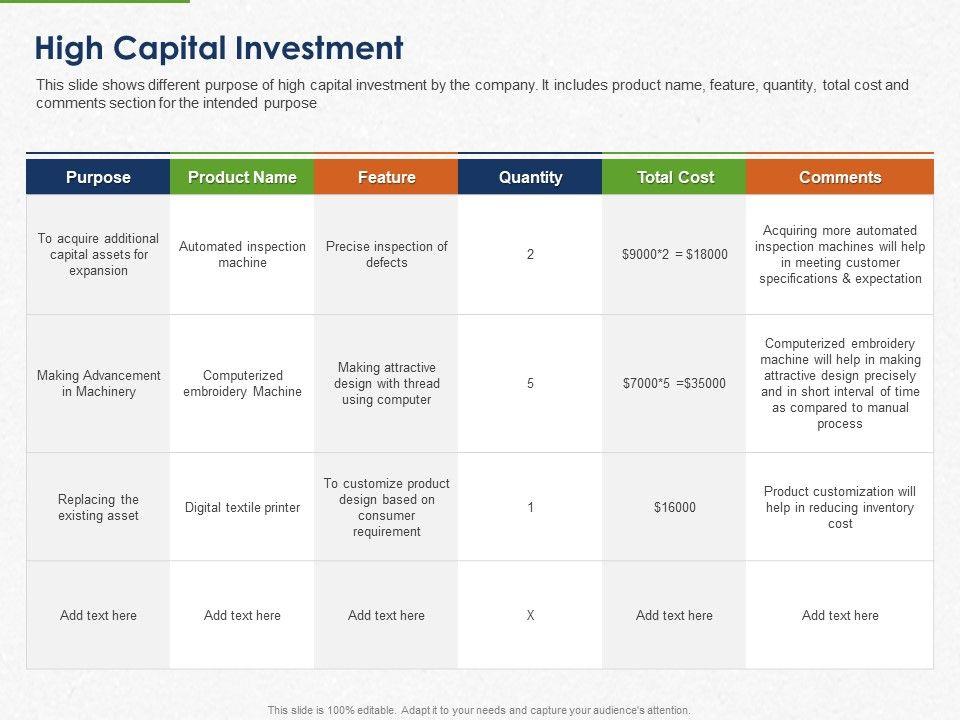Click the High Capital Investment slide title

(x=219, y=48)
